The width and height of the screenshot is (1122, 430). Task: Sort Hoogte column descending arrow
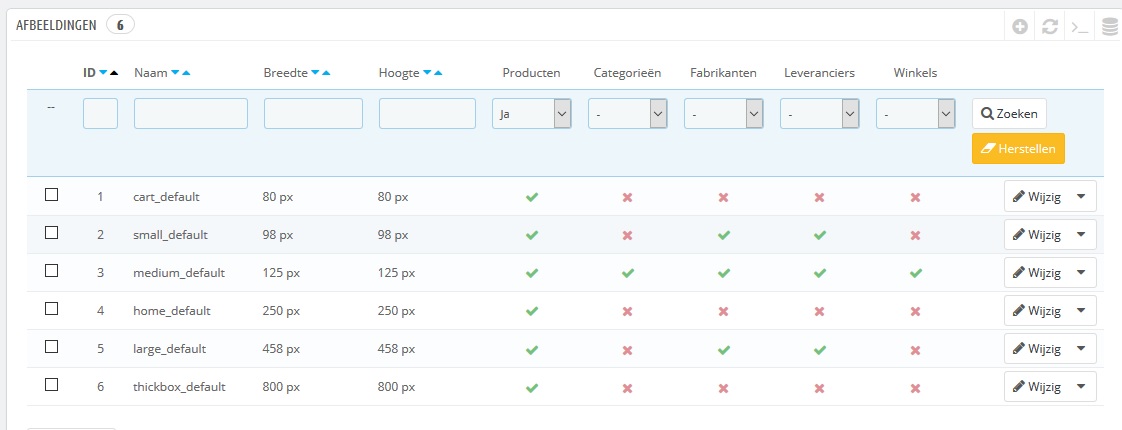(x=427, y=73)
